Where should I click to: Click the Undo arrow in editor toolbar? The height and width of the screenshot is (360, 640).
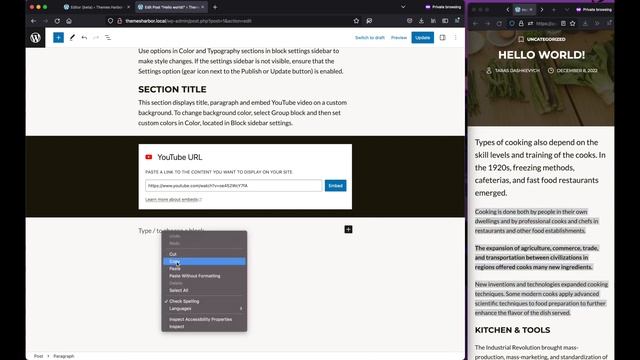point(84,38)
